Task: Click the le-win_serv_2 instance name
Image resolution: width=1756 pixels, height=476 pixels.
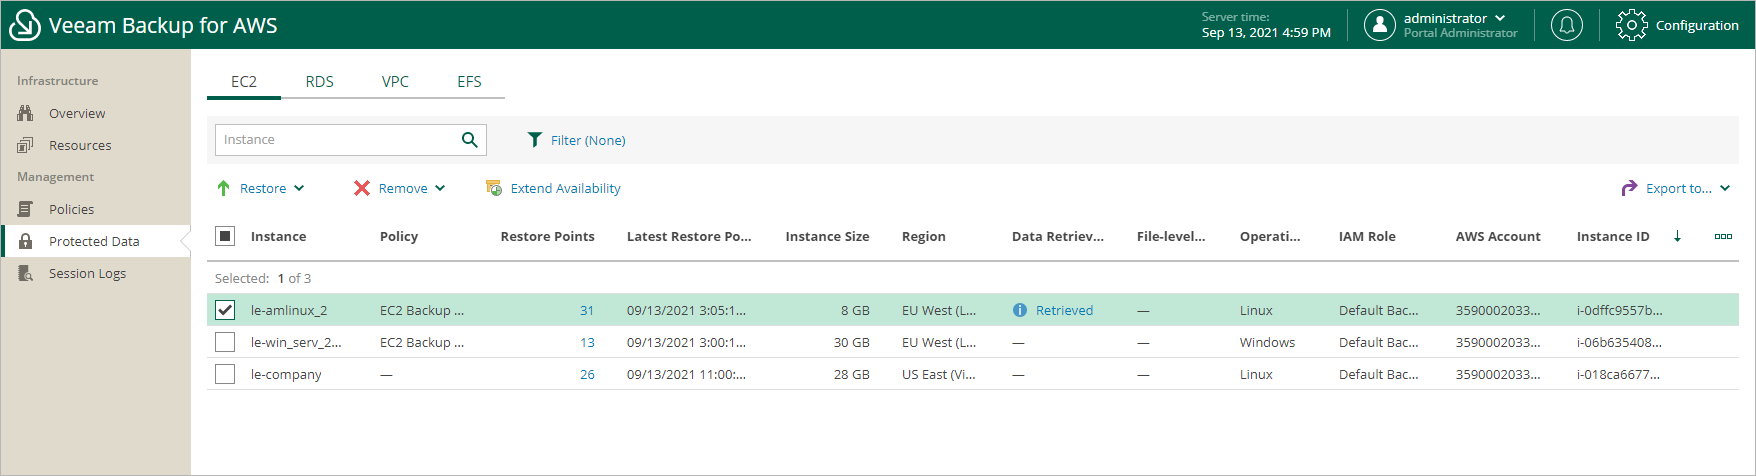Action: (x=296, y=342)
